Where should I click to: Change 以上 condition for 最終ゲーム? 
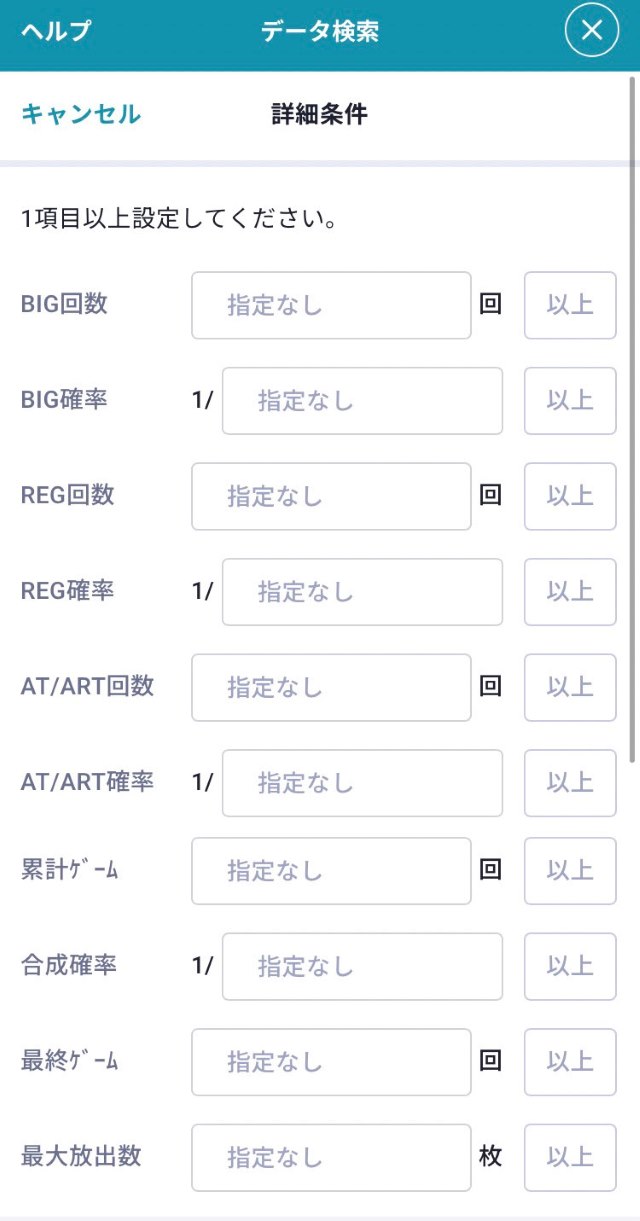570,1062
